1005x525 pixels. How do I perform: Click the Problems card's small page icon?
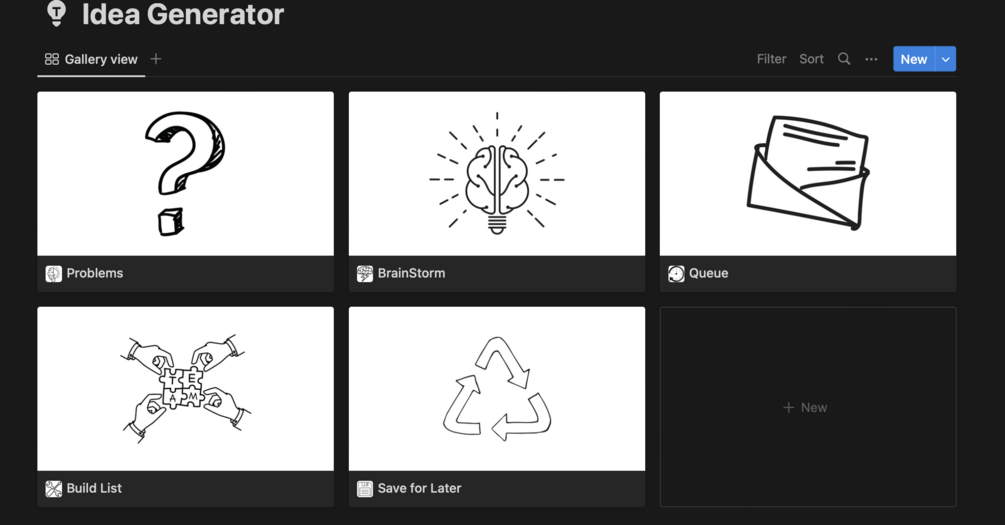coord(54,274)
